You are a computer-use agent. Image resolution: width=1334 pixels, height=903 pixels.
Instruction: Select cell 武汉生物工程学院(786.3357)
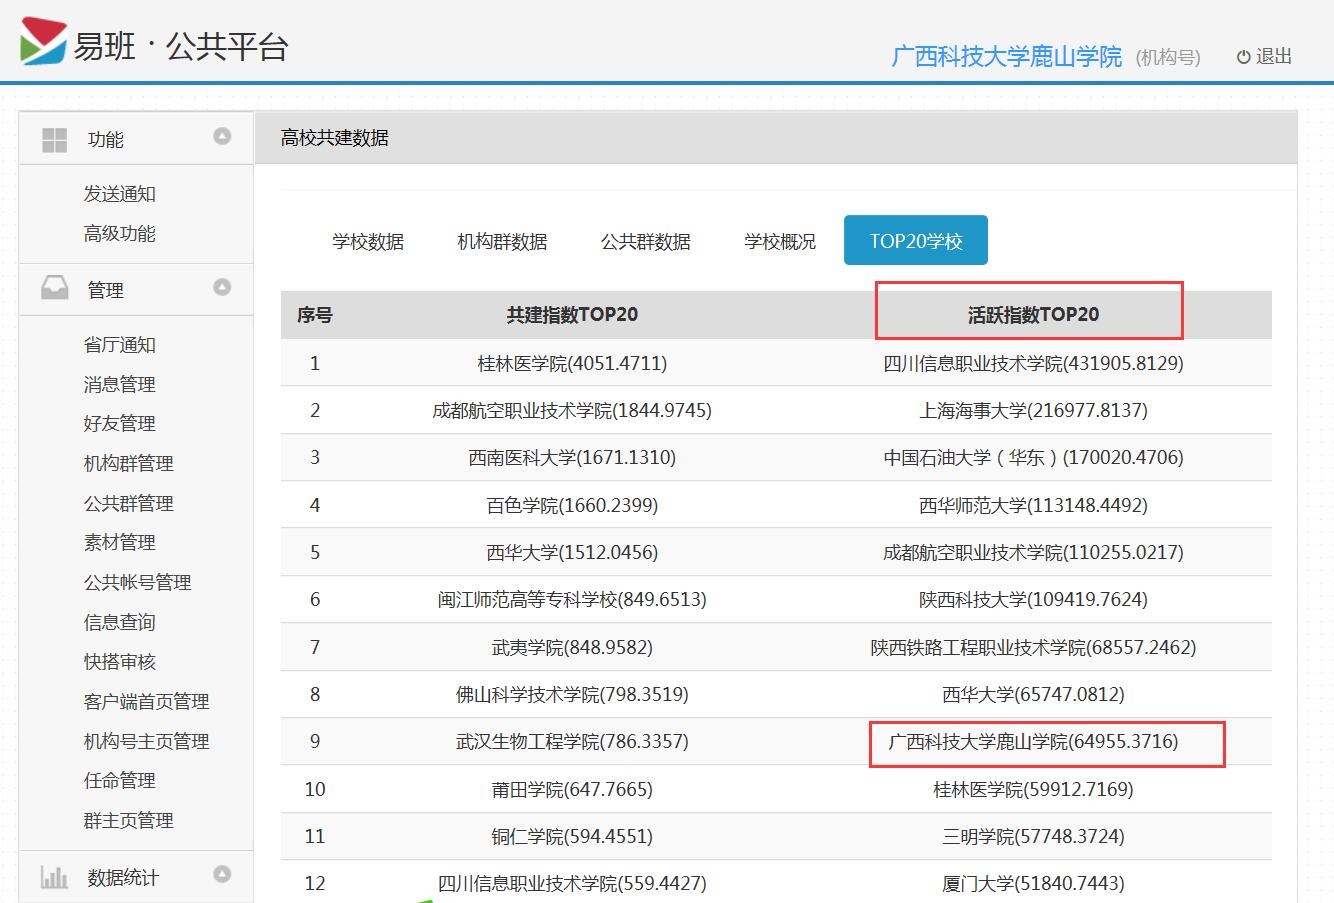pos(572,741)
